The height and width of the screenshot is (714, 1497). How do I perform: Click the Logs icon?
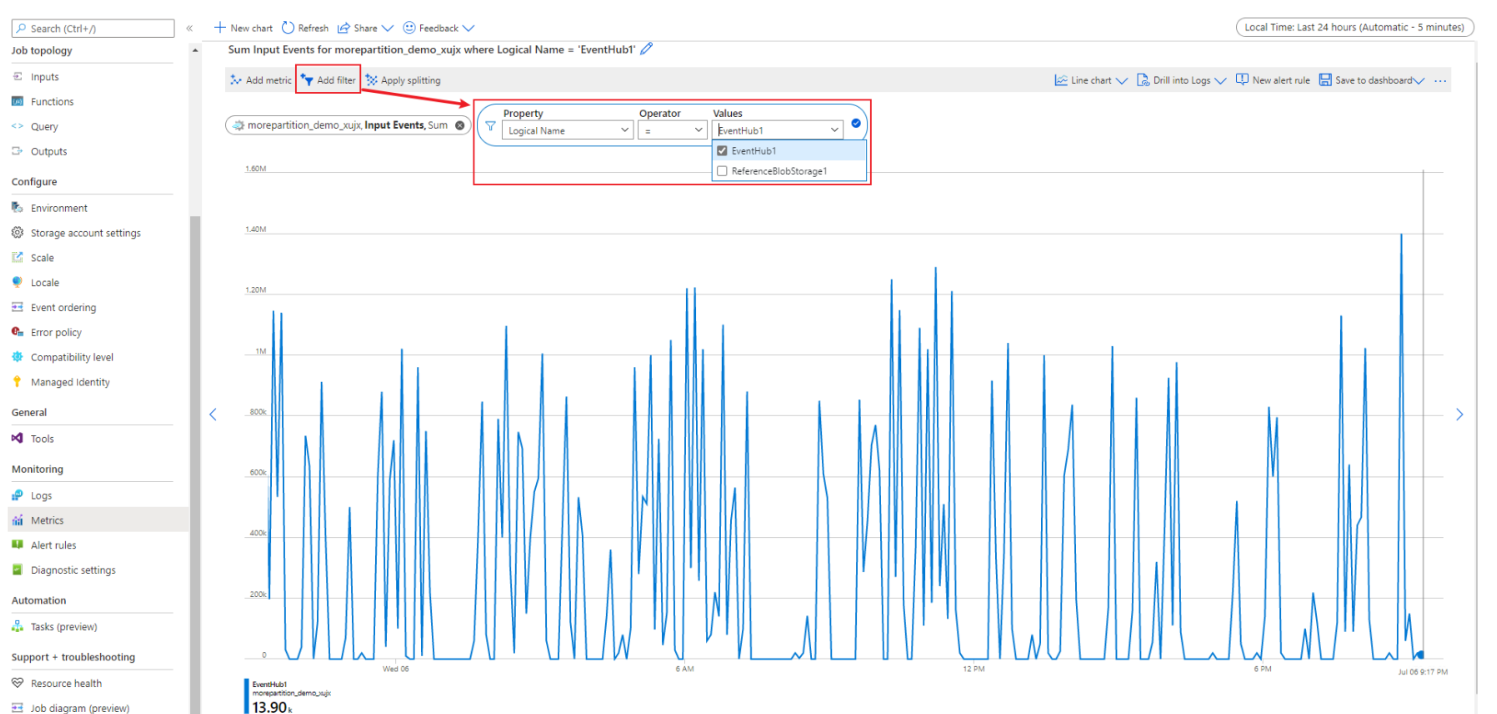tap(17, 496)
